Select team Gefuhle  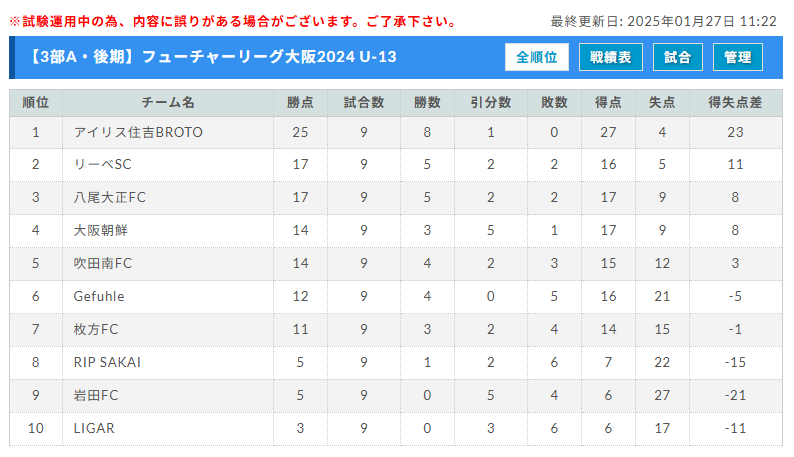coord(99,296)
